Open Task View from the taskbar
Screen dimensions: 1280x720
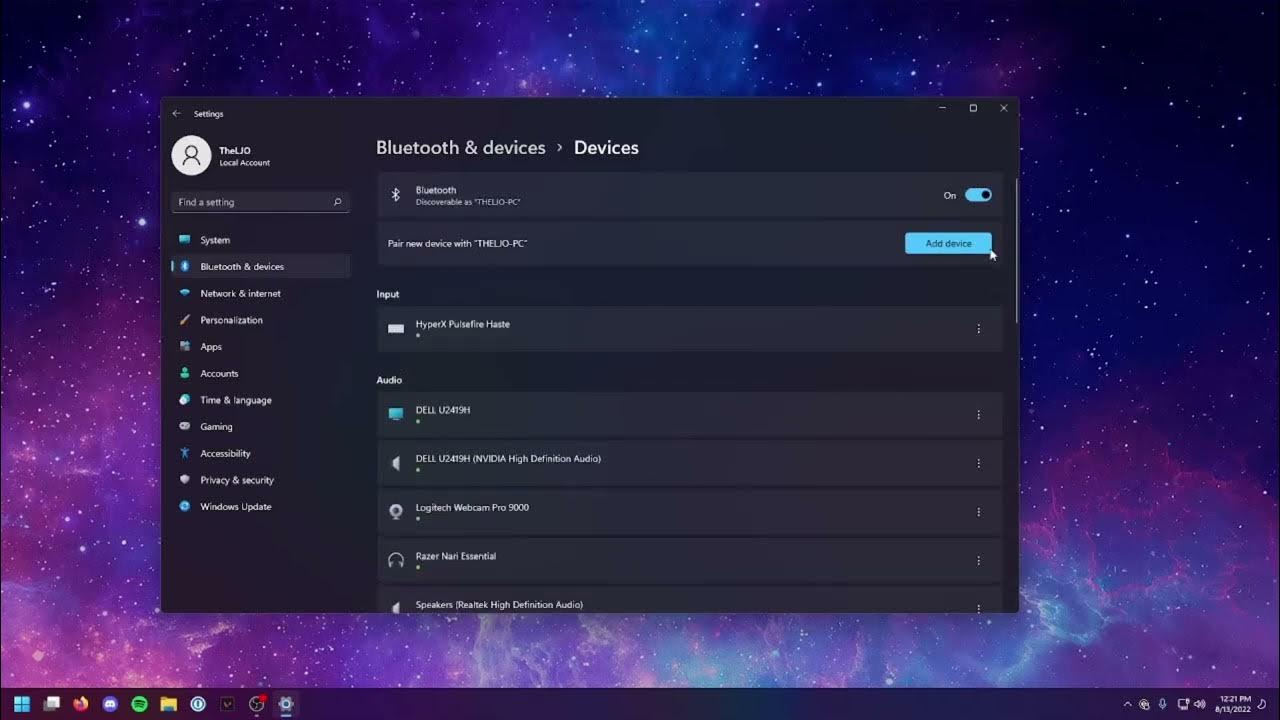coord(52,704)
